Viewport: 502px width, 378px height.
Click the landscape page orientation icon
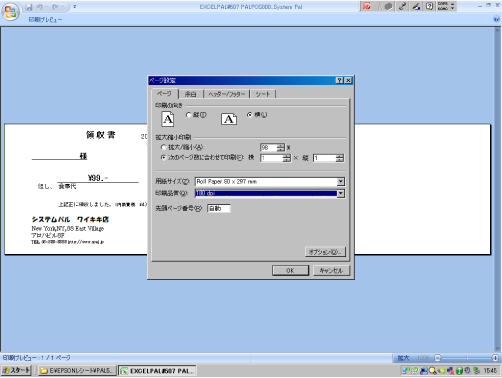click(229, 119)
